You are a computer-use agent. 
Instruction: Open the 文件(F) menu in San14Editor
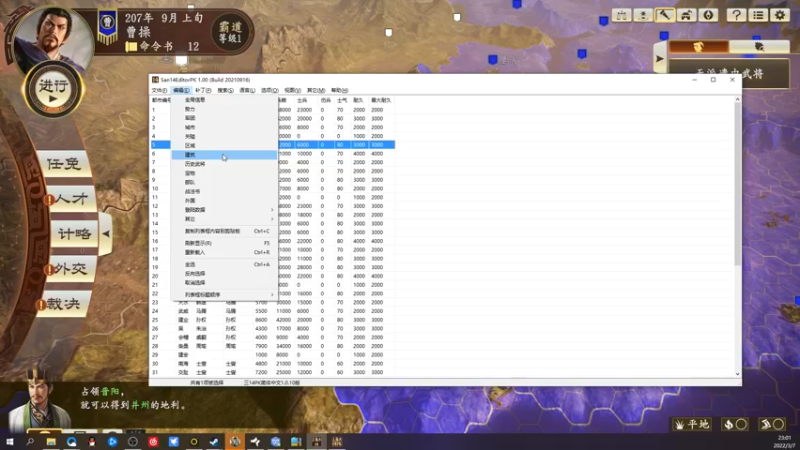tap(159, 90)
